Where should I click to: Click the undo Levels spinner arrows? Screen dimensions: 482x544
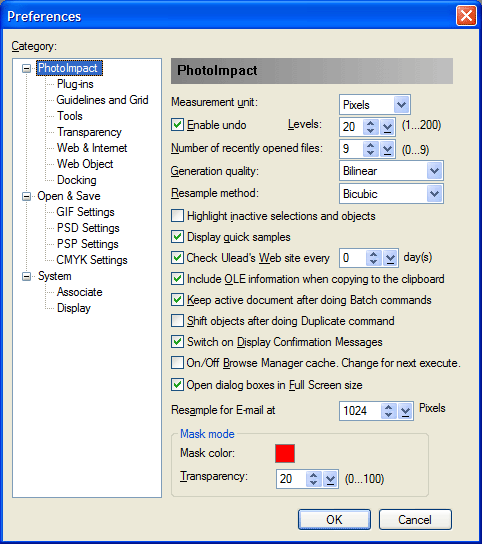pyautogui.click(x=370, y=127)
